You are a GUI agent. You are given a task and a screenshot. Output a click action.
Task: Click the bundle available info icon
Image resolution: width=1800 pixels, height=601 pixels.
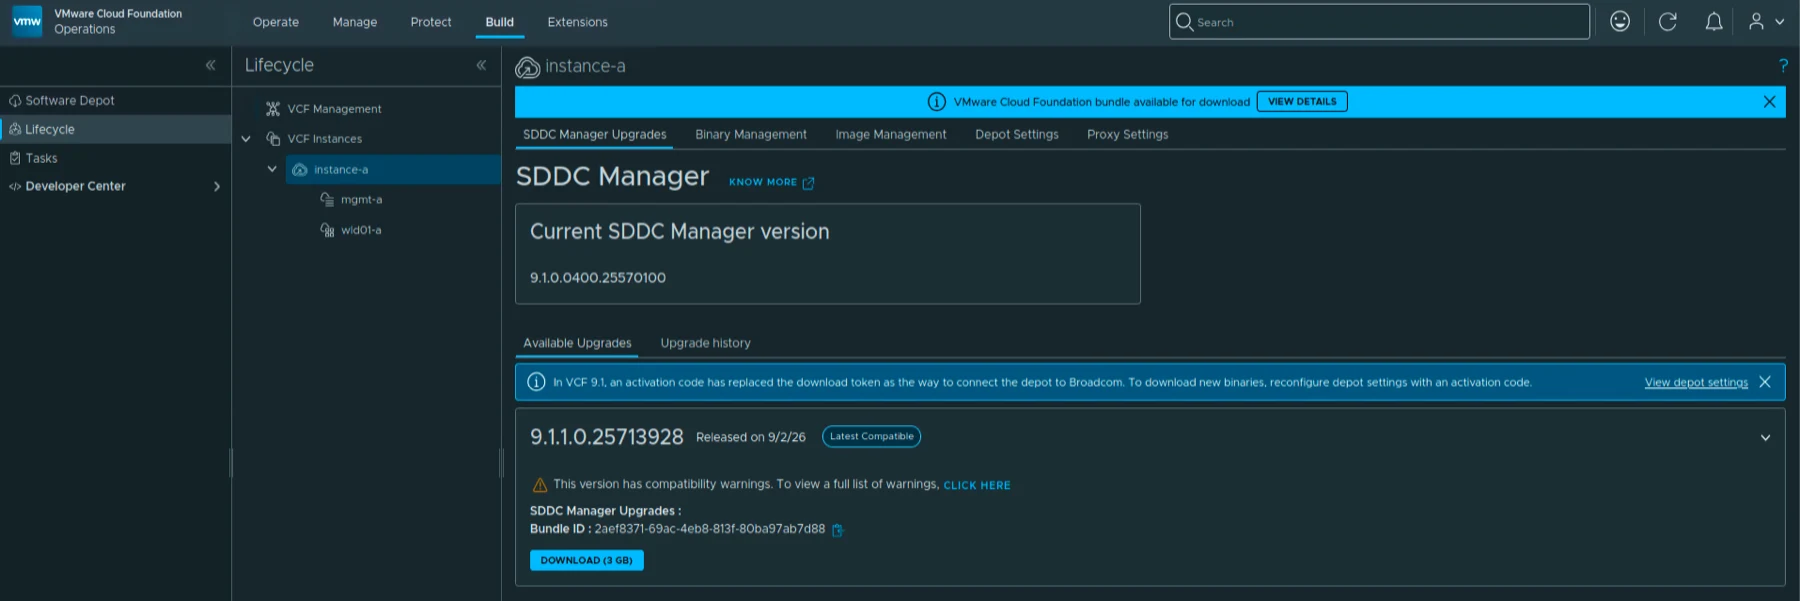(x=937, y=102)
